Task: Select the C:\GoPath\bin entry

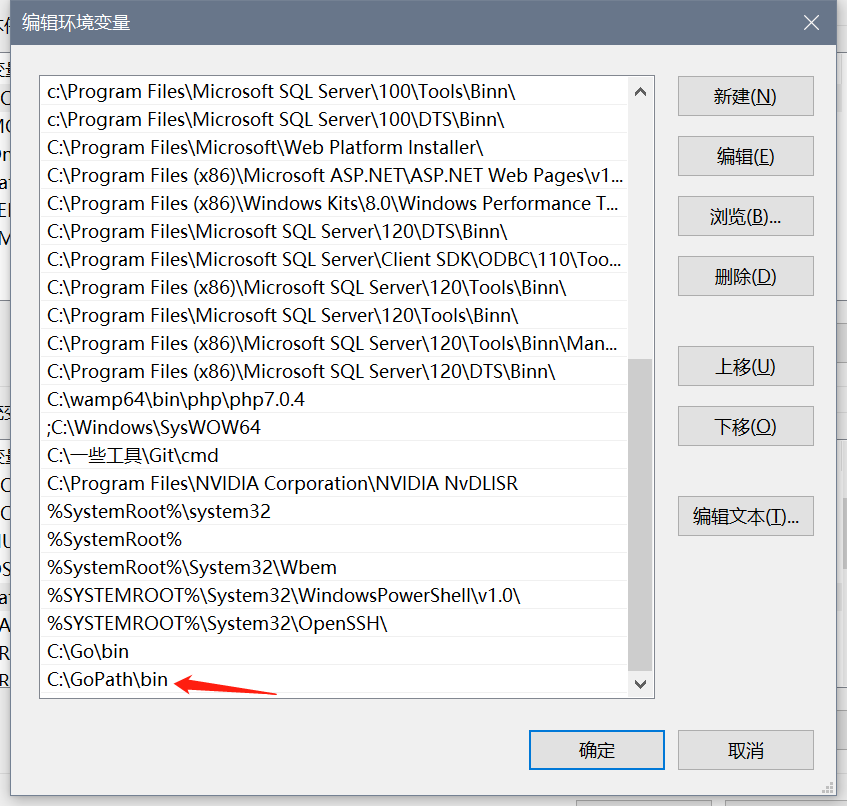Action: (x=334, y=680)
